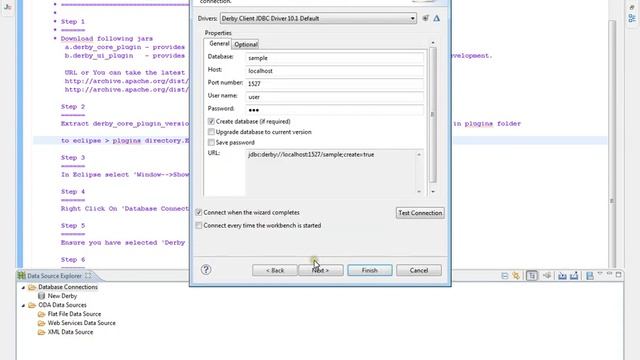Close the Data Source Explorer tab
Screen dimensions: 640x360
88,276
